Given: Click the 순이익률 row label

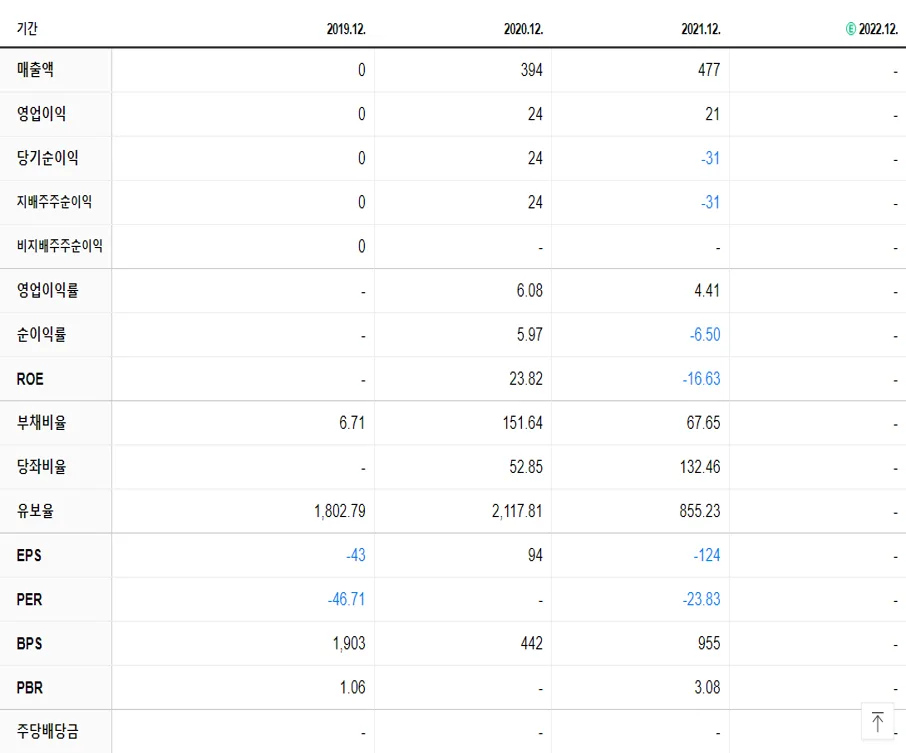Looking at the screenshot, I should (x=42, y=334).
